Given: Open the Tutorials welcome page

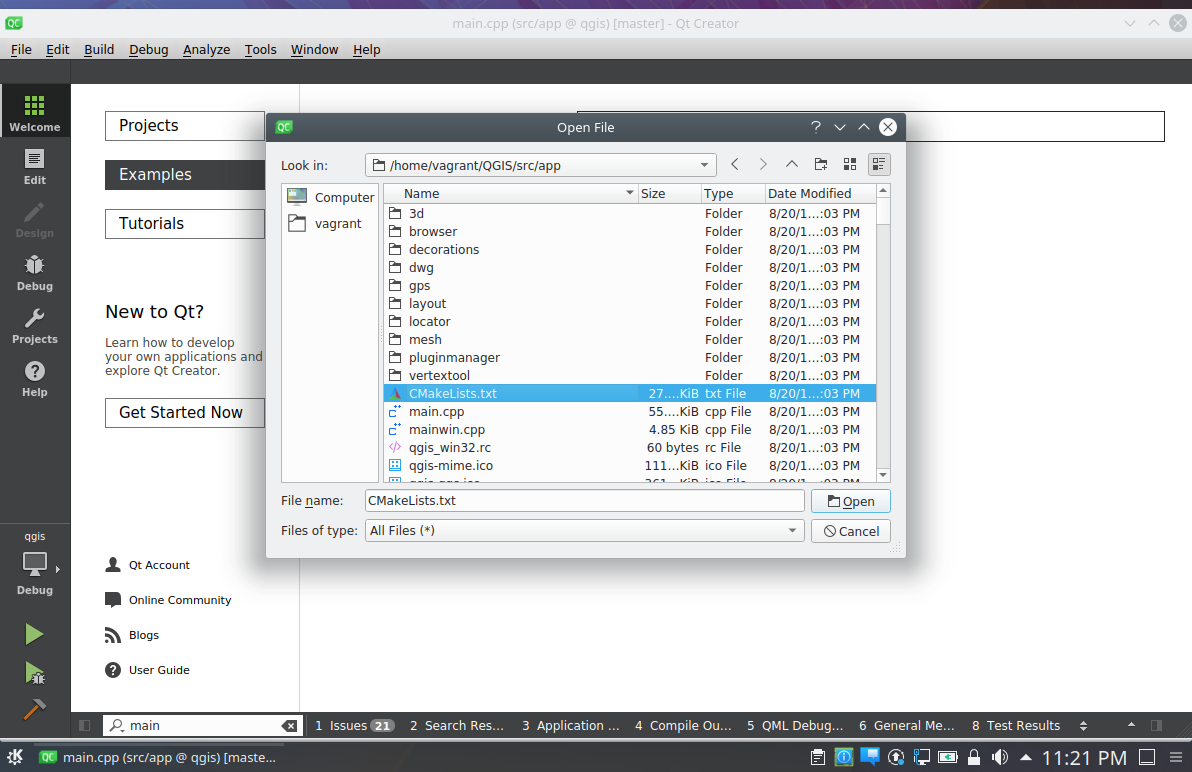Looking at the screenshot, I should [x=185, y=224].
